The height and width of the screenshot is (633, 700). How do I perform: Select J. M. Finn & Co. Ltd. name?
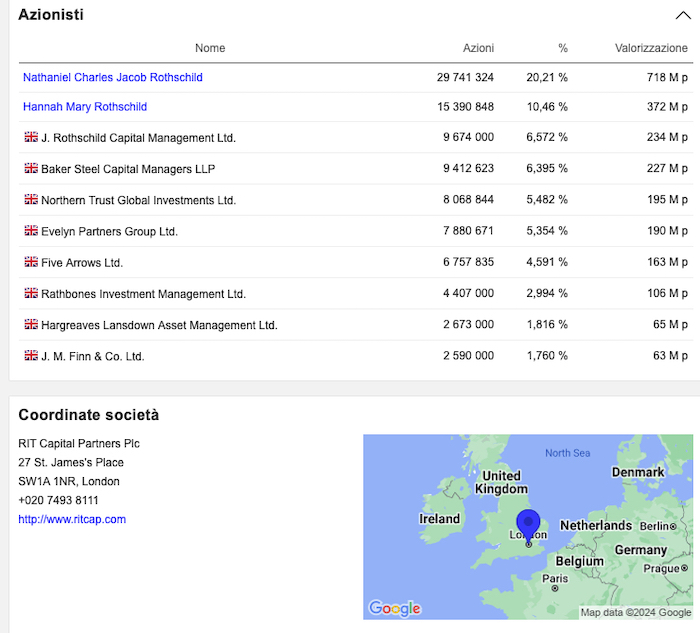(93, 357)
